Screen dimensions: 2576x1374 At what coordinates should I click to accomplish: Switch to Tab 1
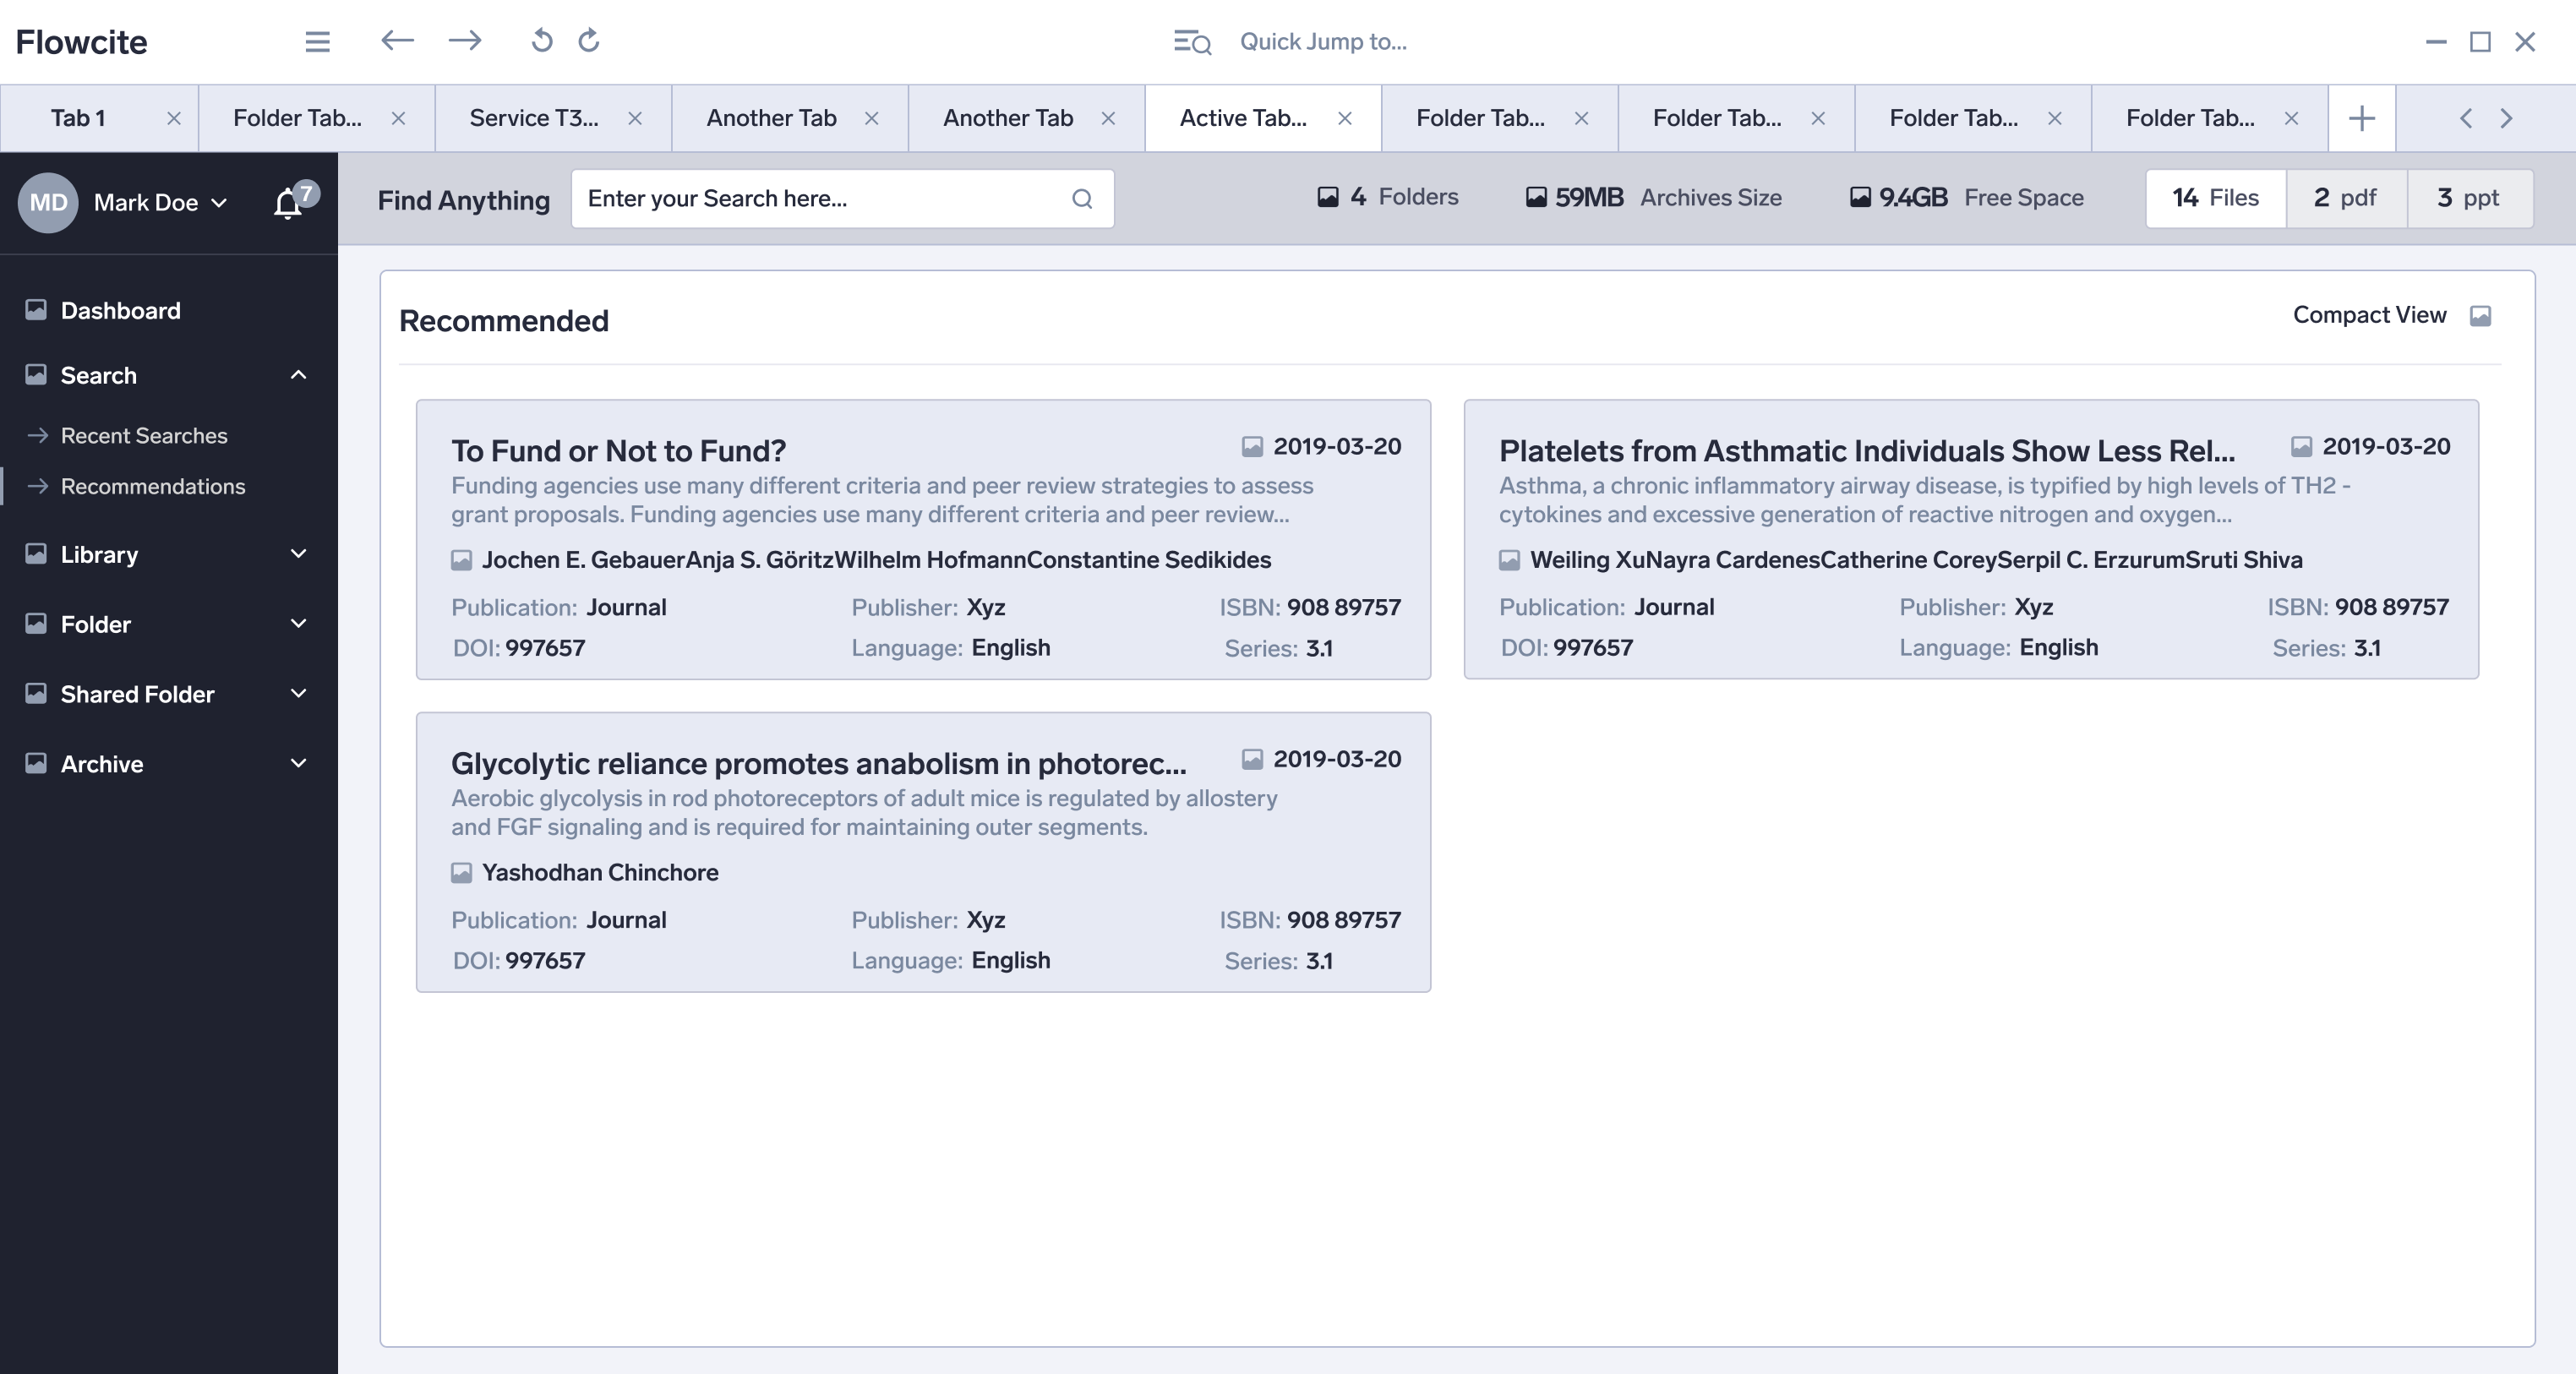78,118
